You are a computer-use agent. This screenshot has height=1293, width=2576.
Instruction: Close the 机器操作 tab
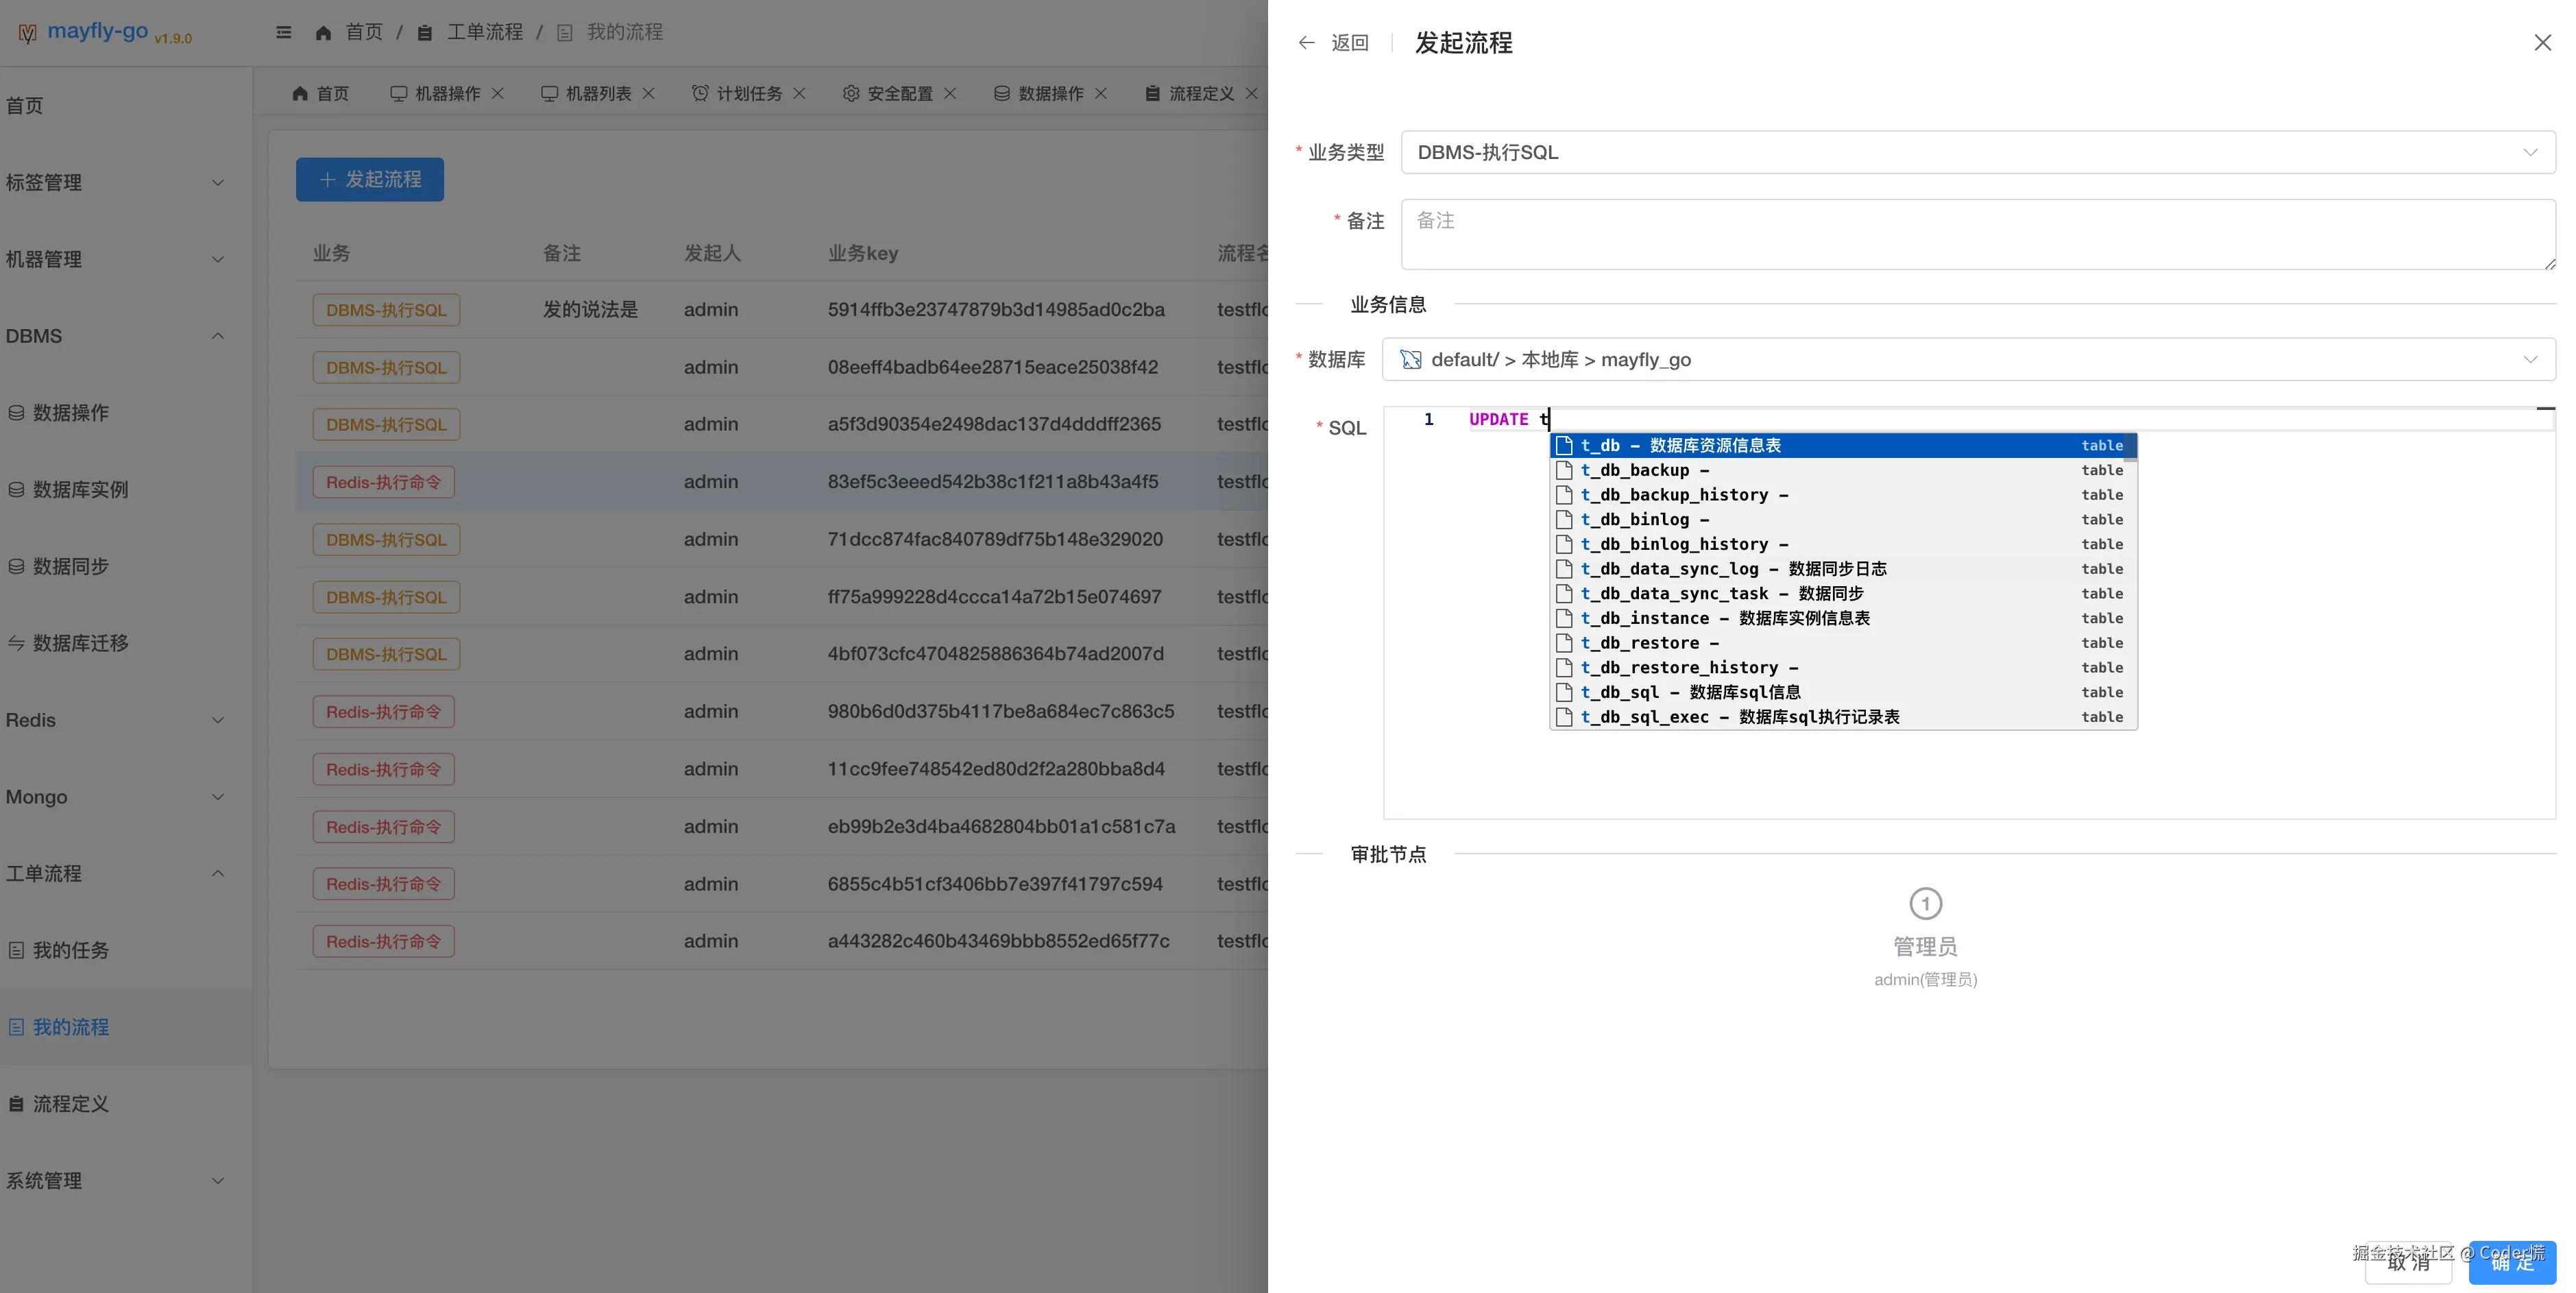(x=498, y=93)
